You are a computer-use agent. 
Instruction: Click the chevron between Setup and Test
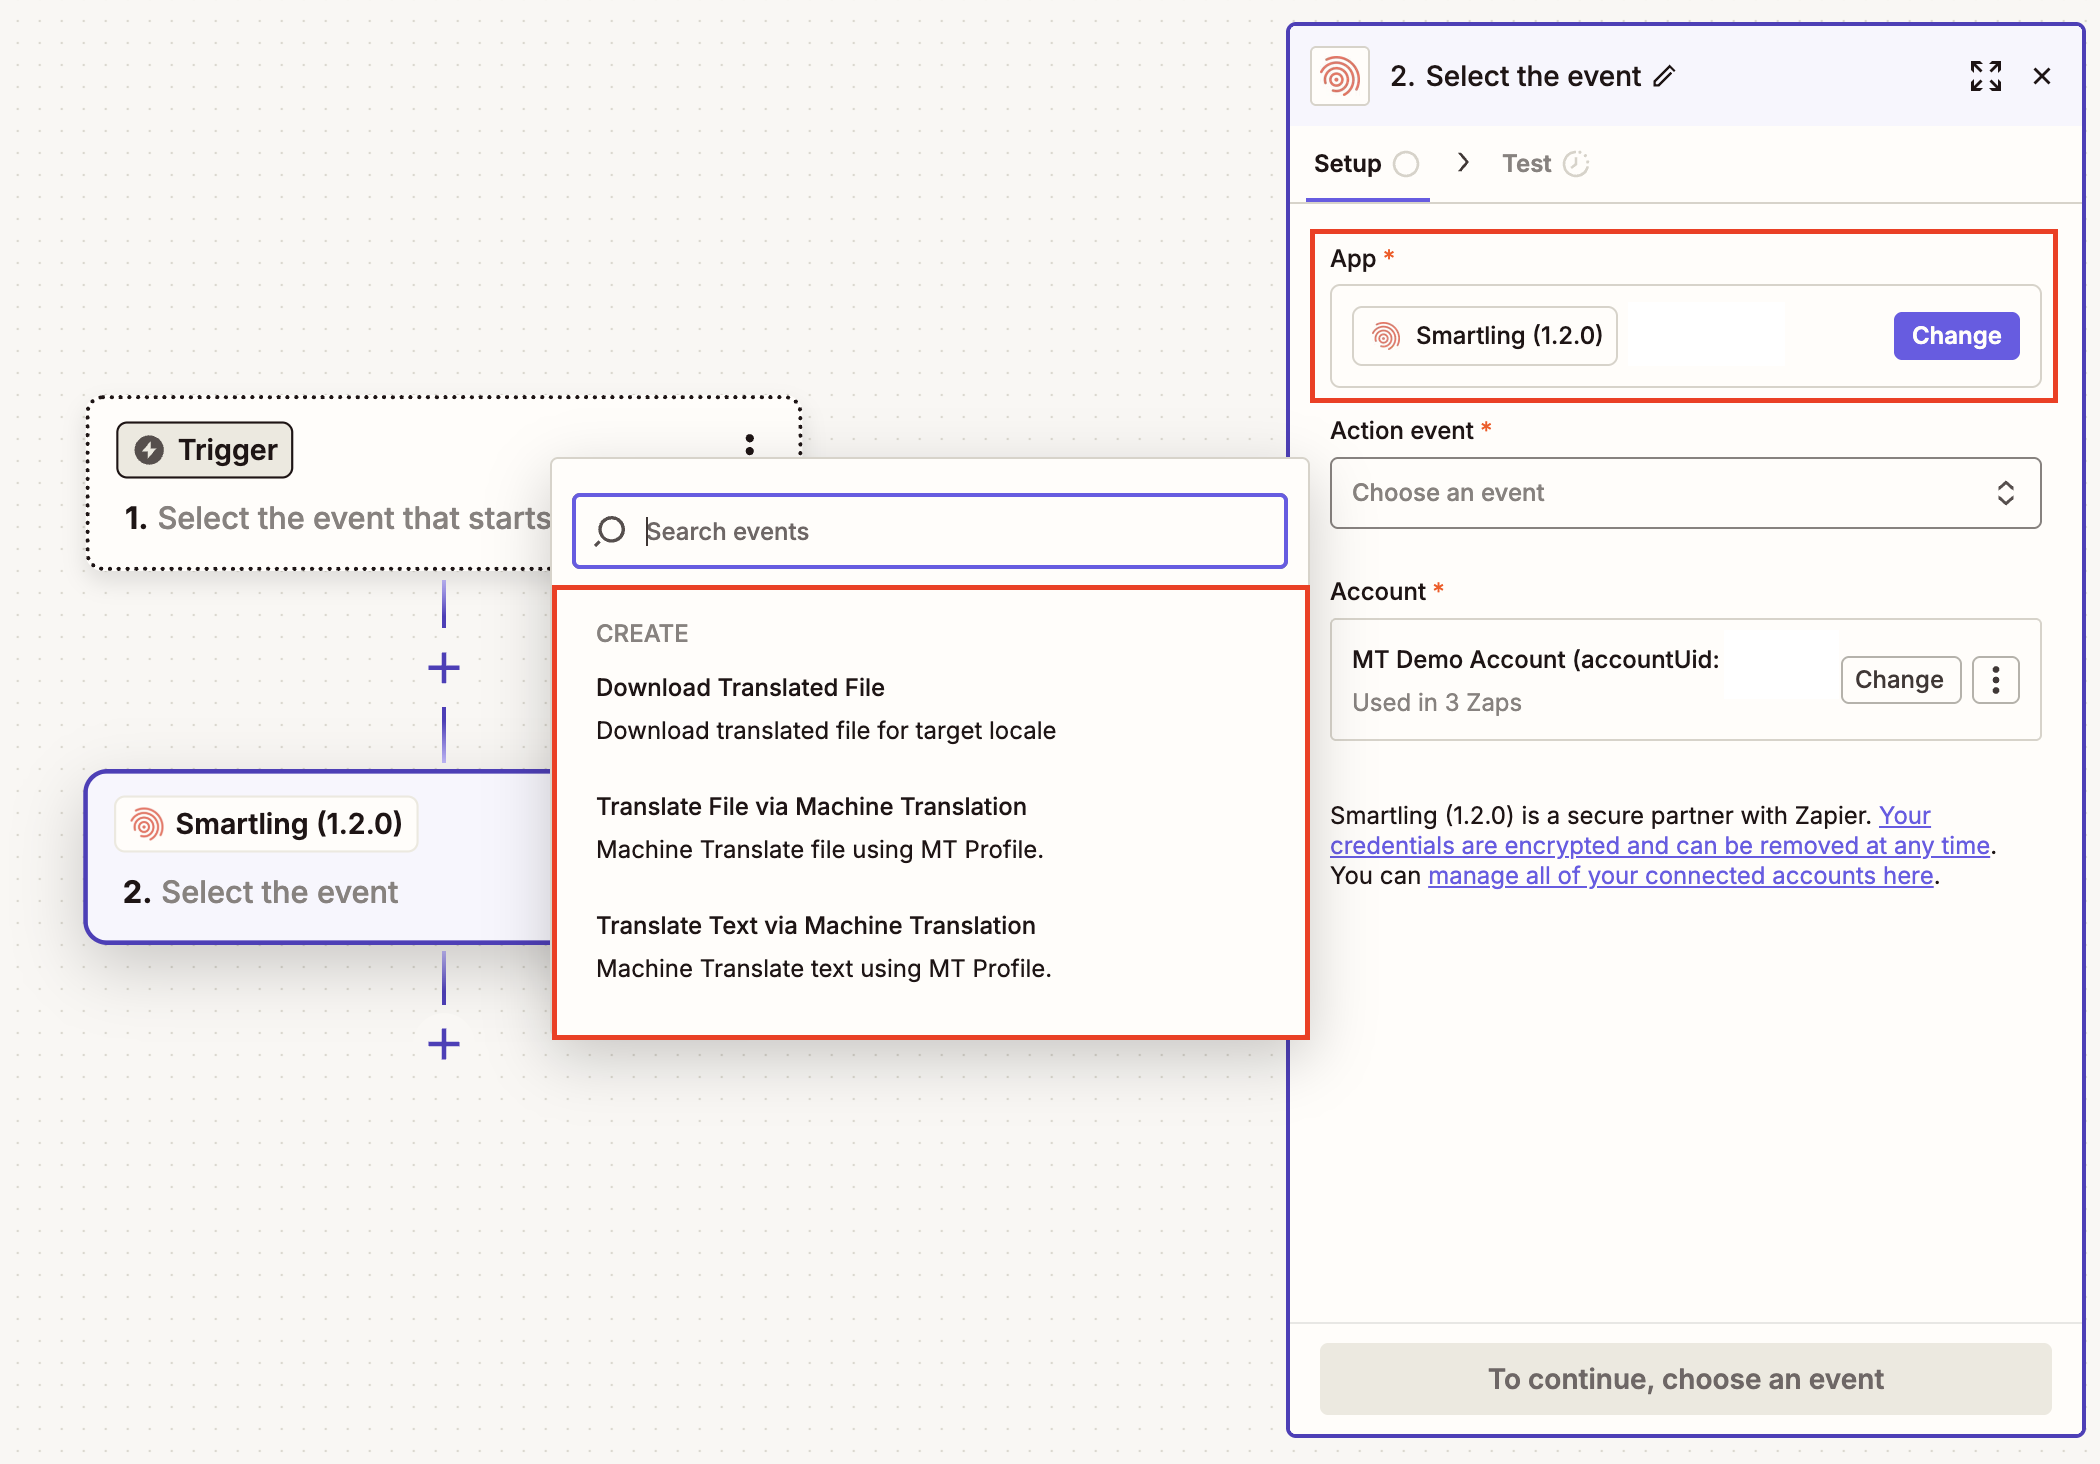(x=1463, y=163)
